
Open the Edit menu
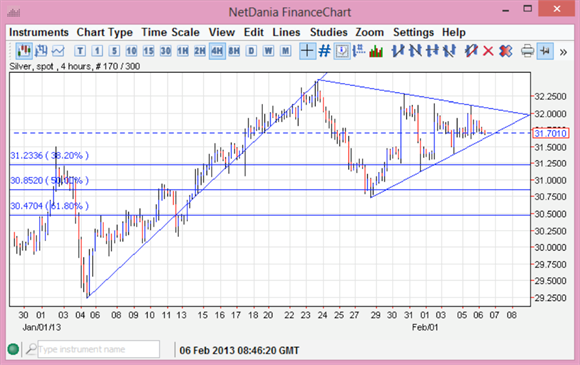point(254,33)
